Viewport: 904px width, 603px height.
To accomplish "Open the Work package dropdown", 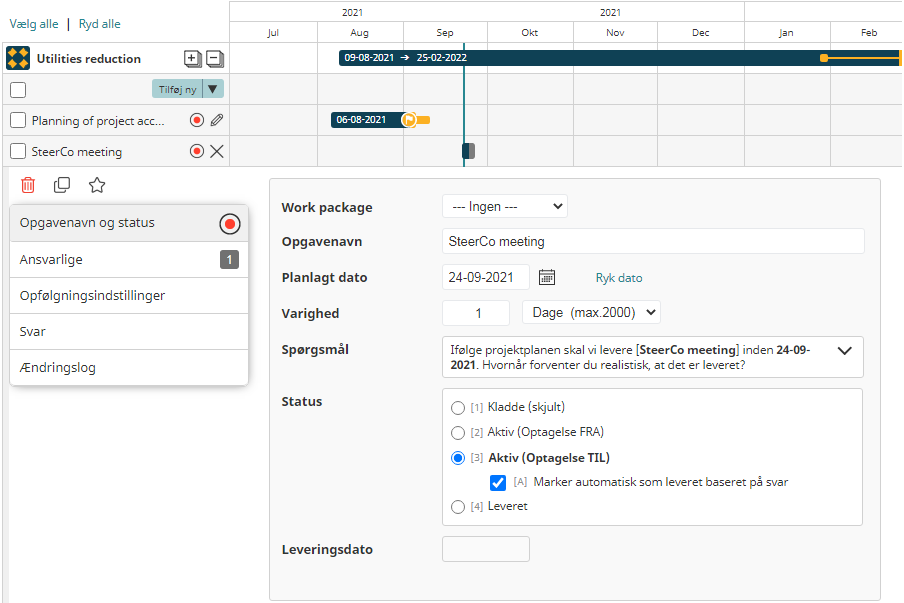I will [x=504, y=207].
